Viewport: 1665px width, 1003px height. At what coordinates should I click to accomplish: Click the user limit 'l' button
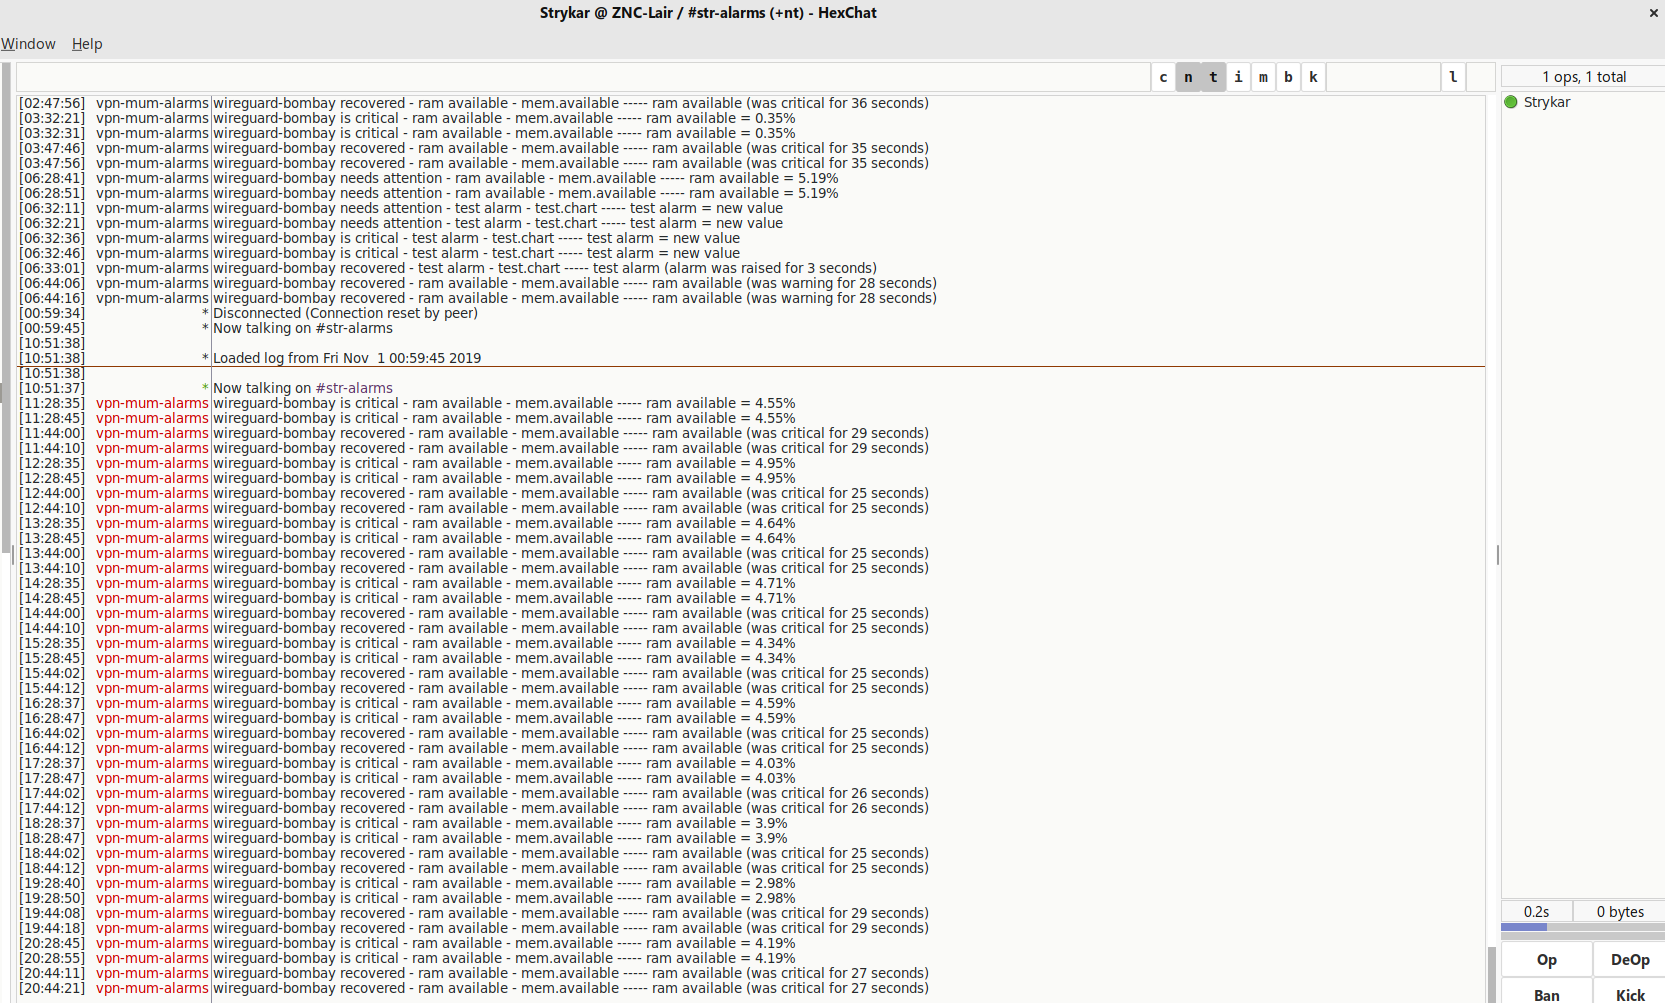click(x=1453, y=77)
